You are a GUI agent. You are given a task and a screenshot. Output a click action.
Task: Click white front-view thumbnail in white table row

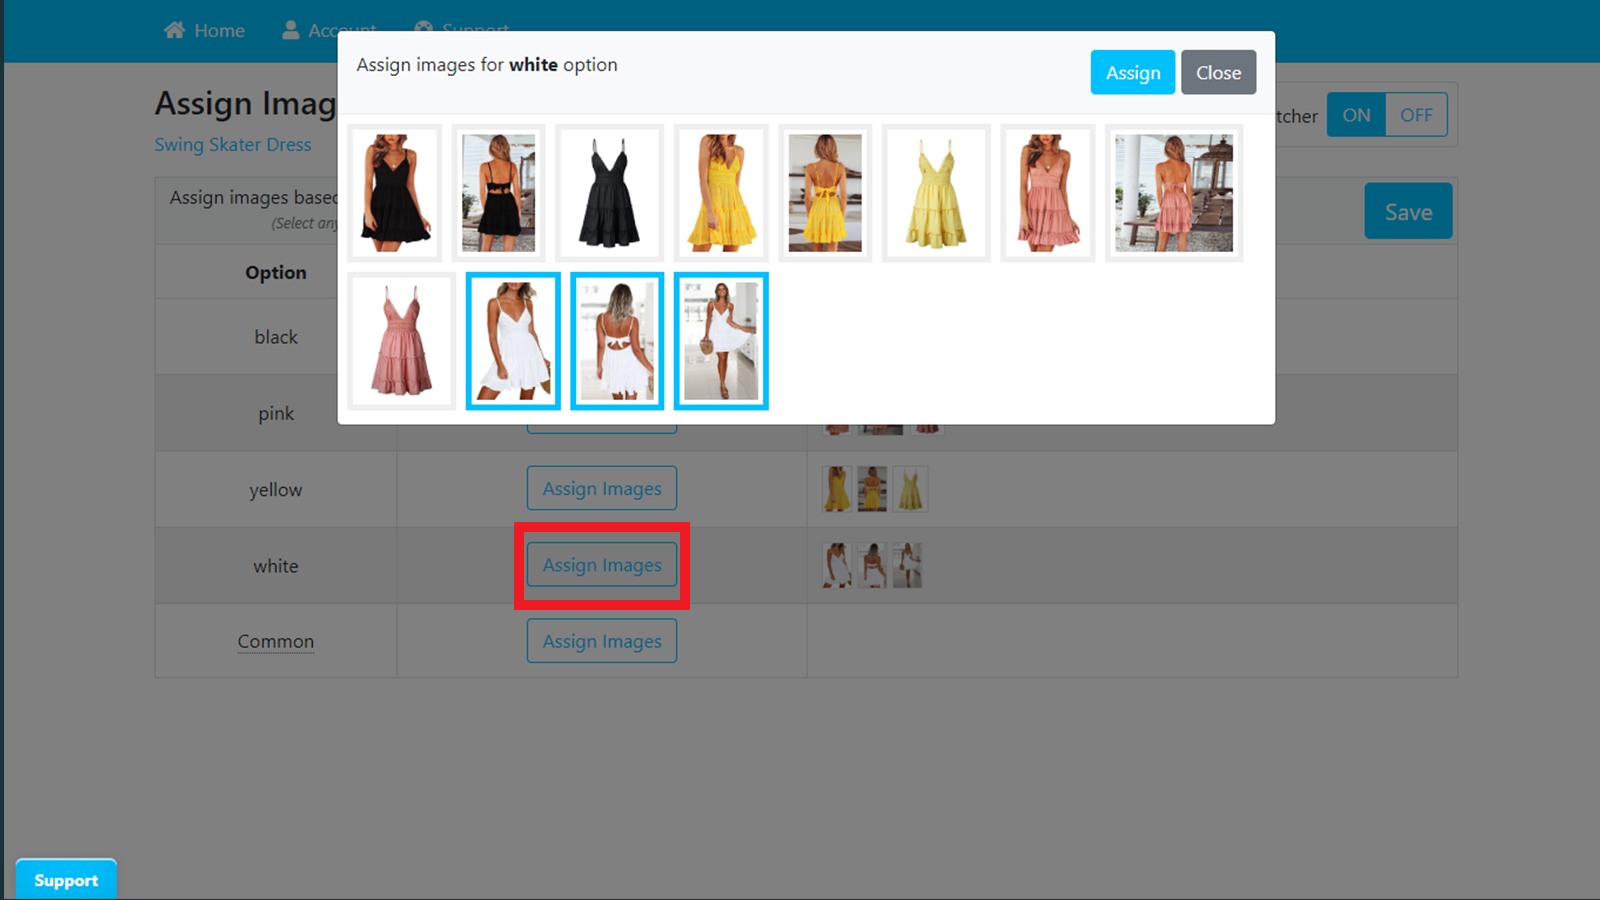click(837, 565)
